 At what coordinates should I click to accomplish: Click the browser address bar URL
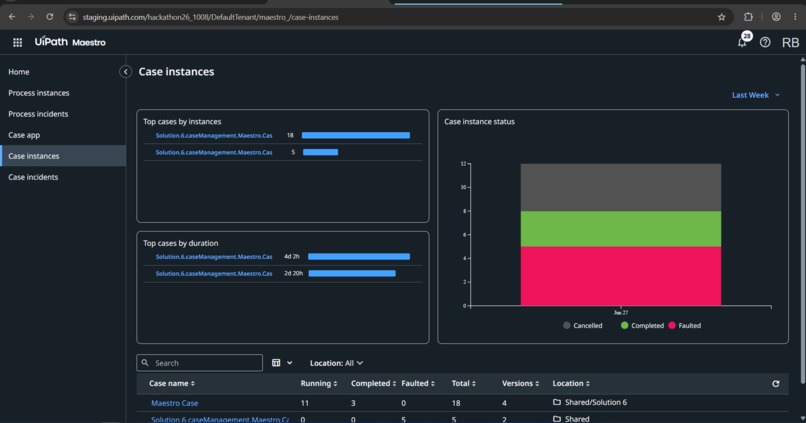[x=210, y=17]
